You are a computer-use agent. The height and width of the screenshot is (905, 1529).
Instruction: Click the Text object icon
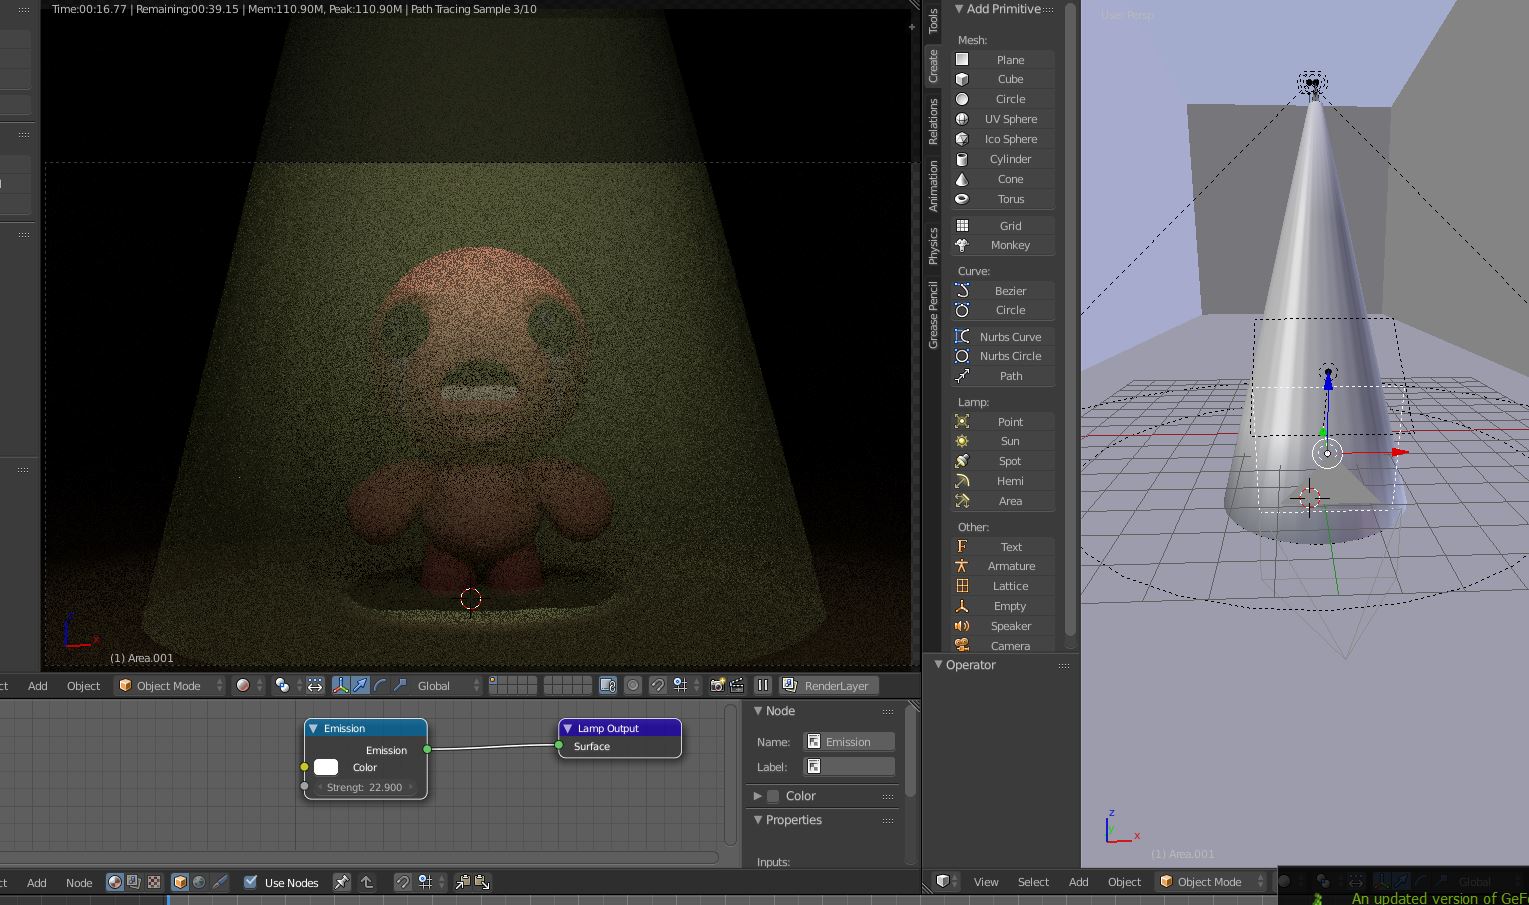point(962,547)
